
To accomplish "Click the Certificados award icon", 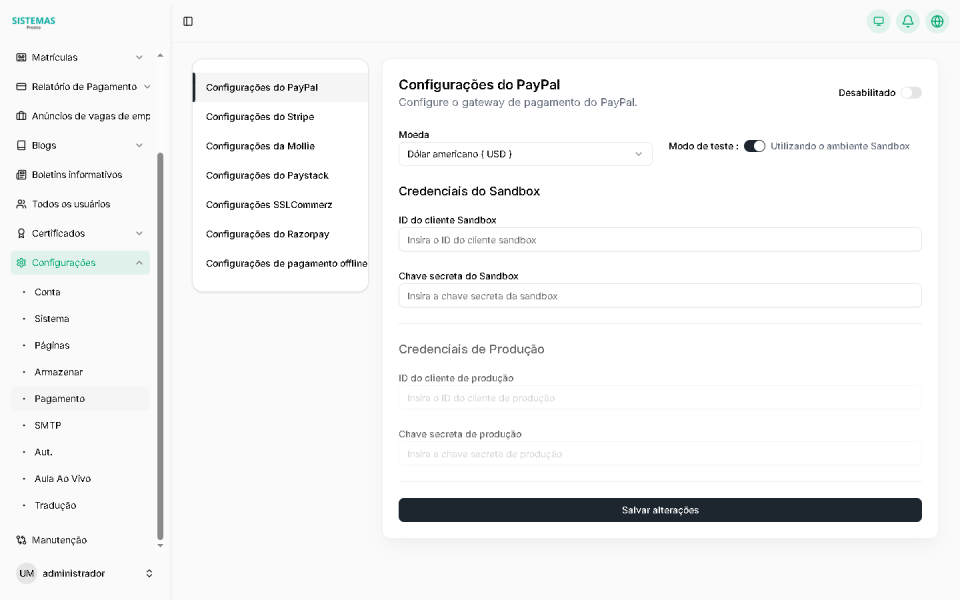I will 22,233.
